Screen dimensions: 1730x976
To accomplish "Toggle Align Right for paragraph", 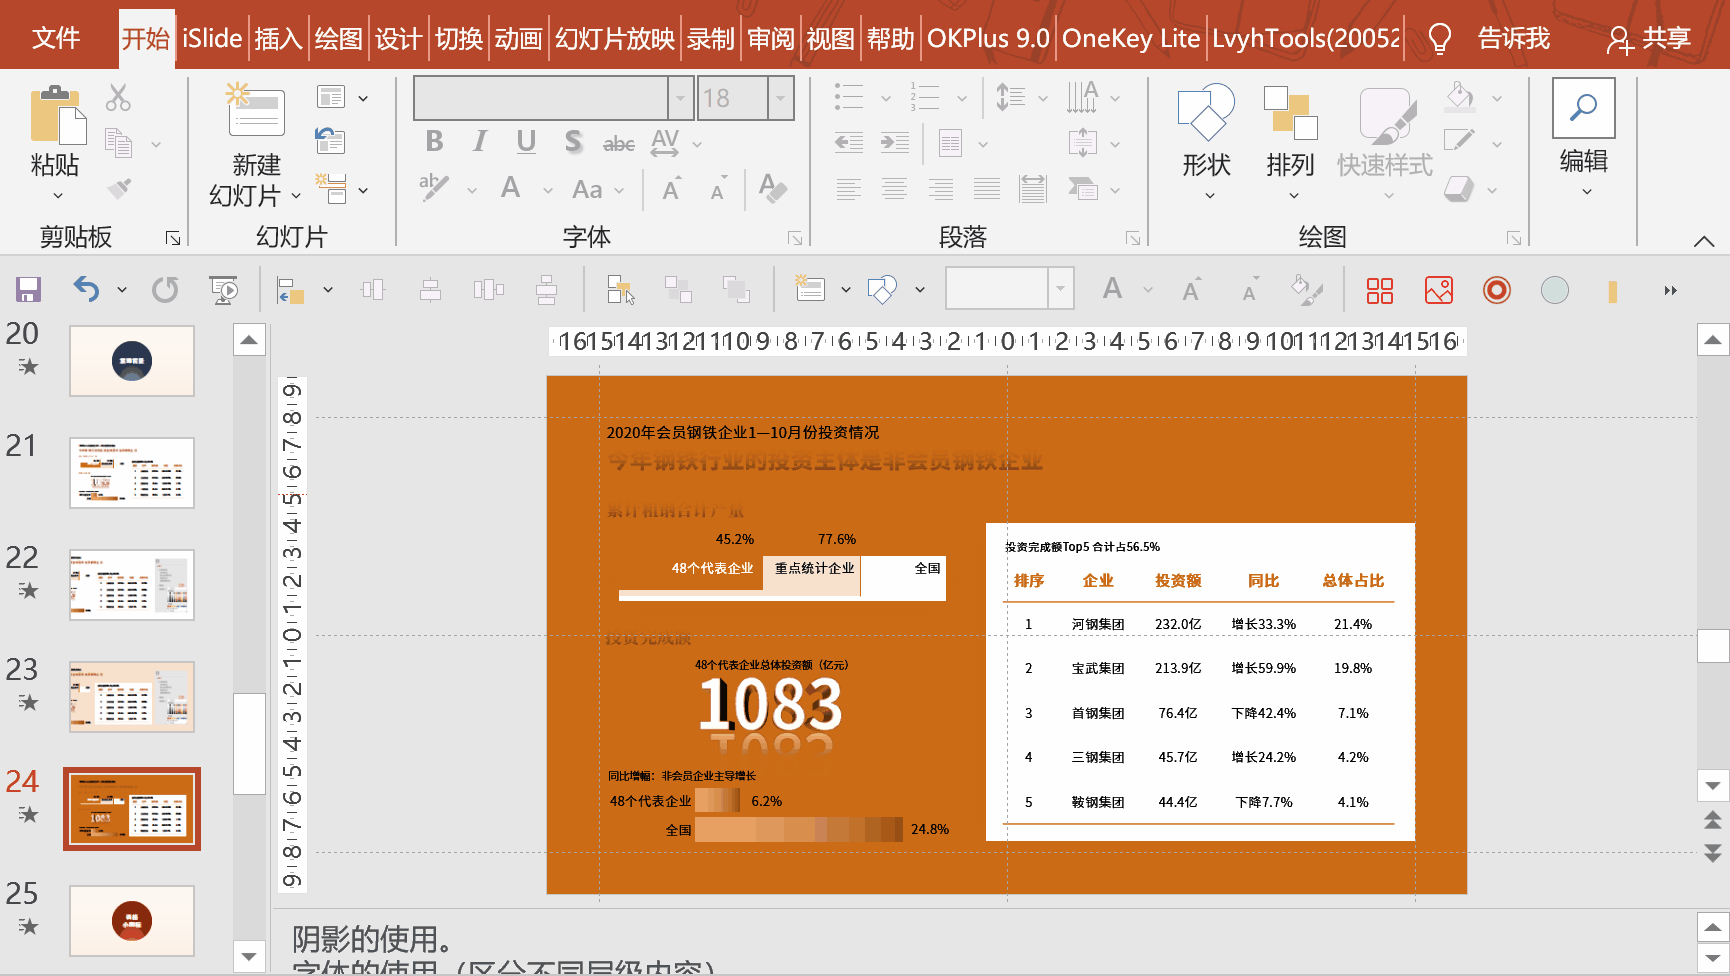I will (x=941, y=188).
